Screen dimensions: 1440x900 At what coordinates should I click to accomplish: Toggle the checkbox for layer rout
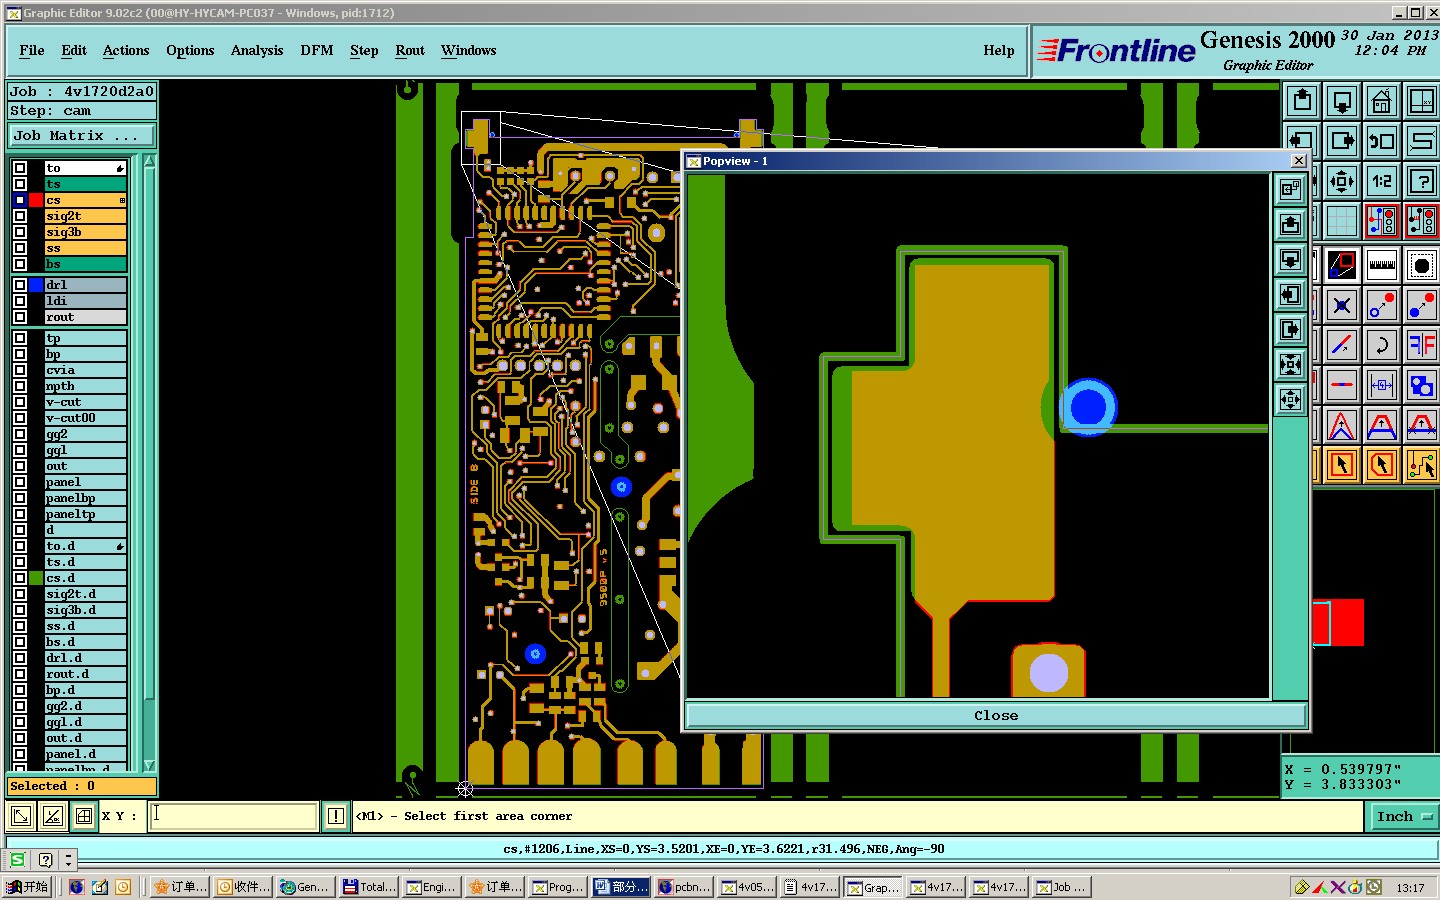click(x=20, y=317)
